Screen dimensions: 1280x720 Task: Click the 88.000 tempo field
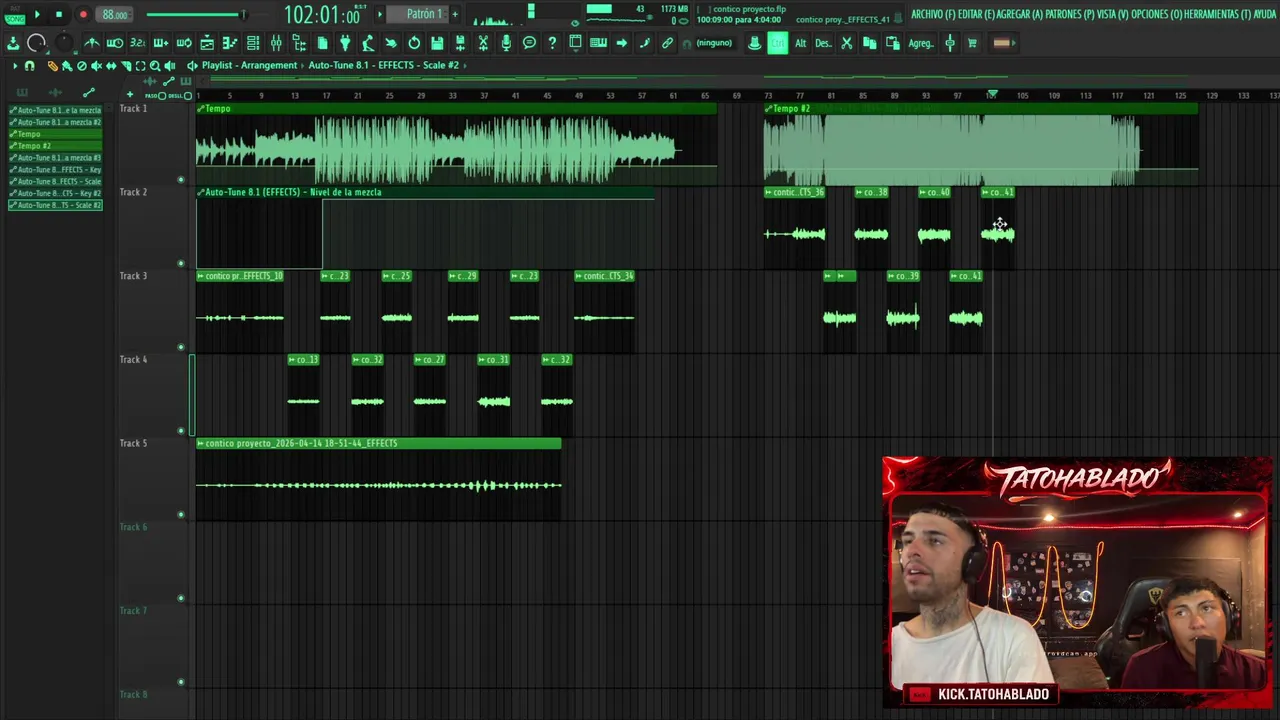tap(115, 14)
